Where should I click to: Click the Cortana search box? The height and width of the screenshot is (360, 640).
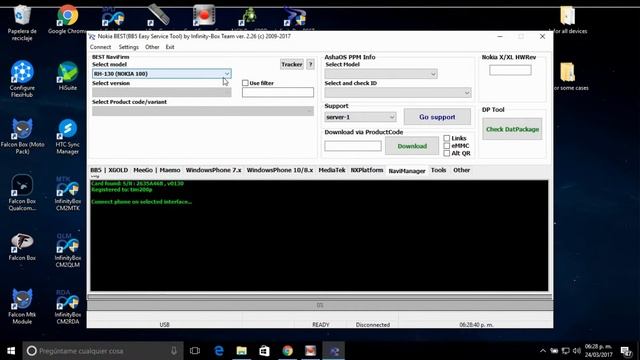tap(103, 351)
